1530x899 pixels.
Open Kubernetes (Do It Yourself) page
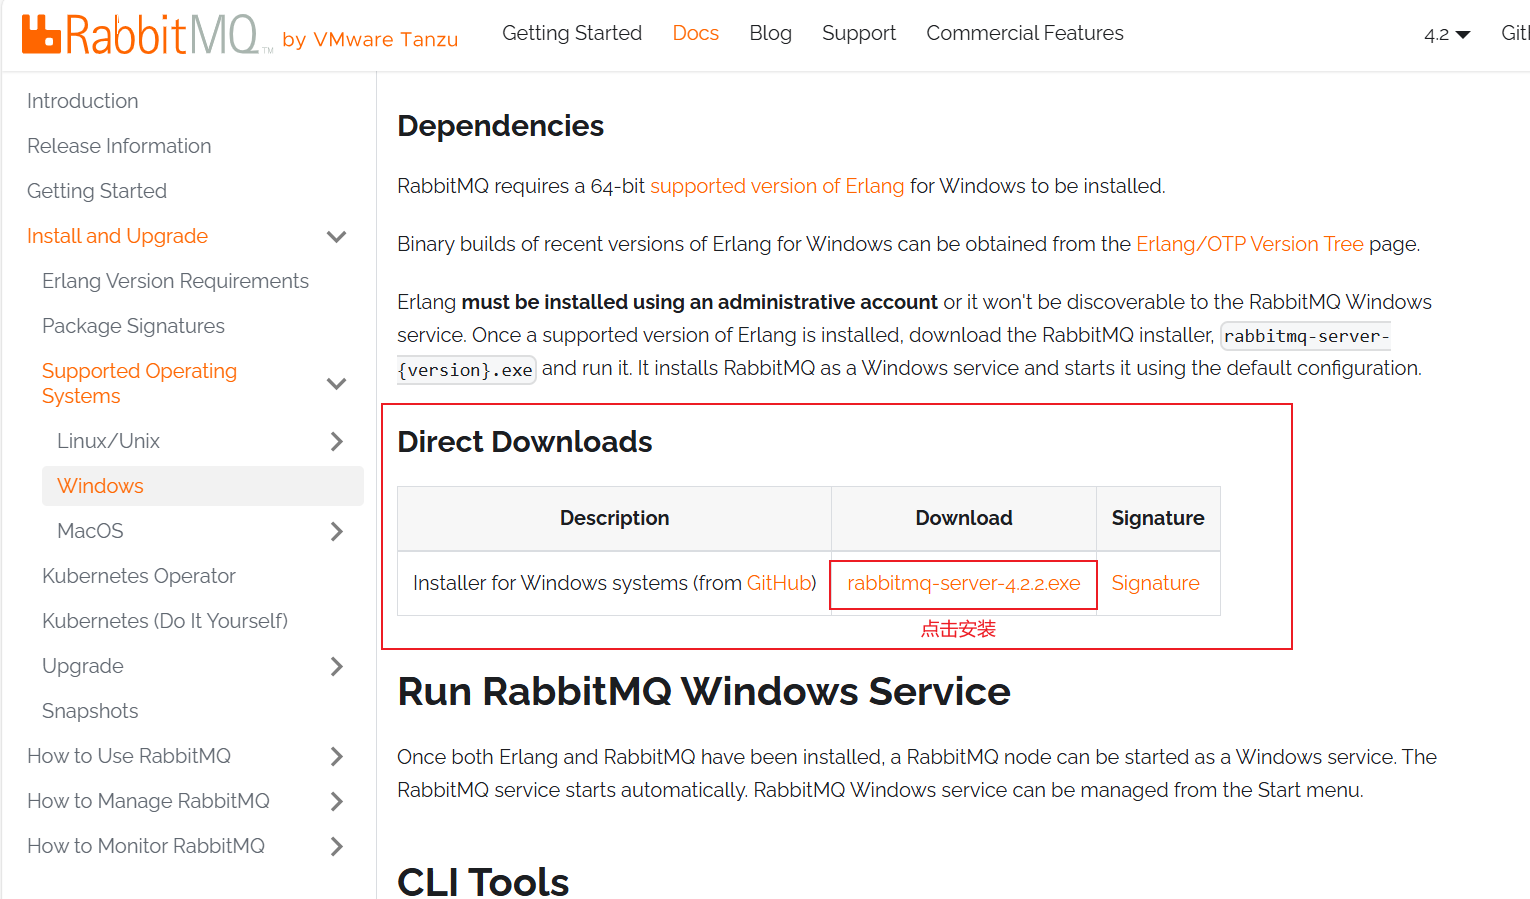click(165, 621)
